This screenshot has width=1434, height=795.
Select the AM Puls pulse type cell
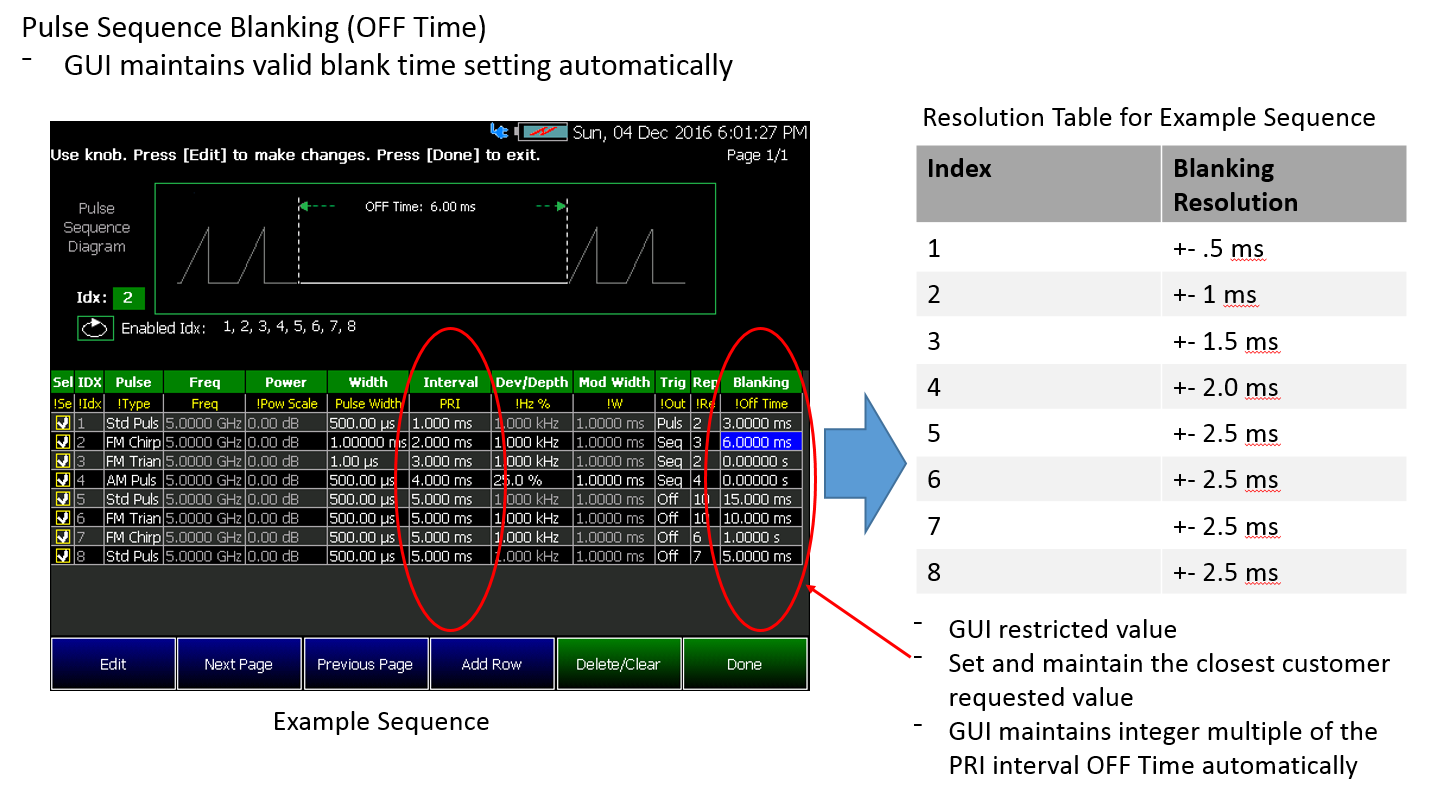tap(133, 480)
